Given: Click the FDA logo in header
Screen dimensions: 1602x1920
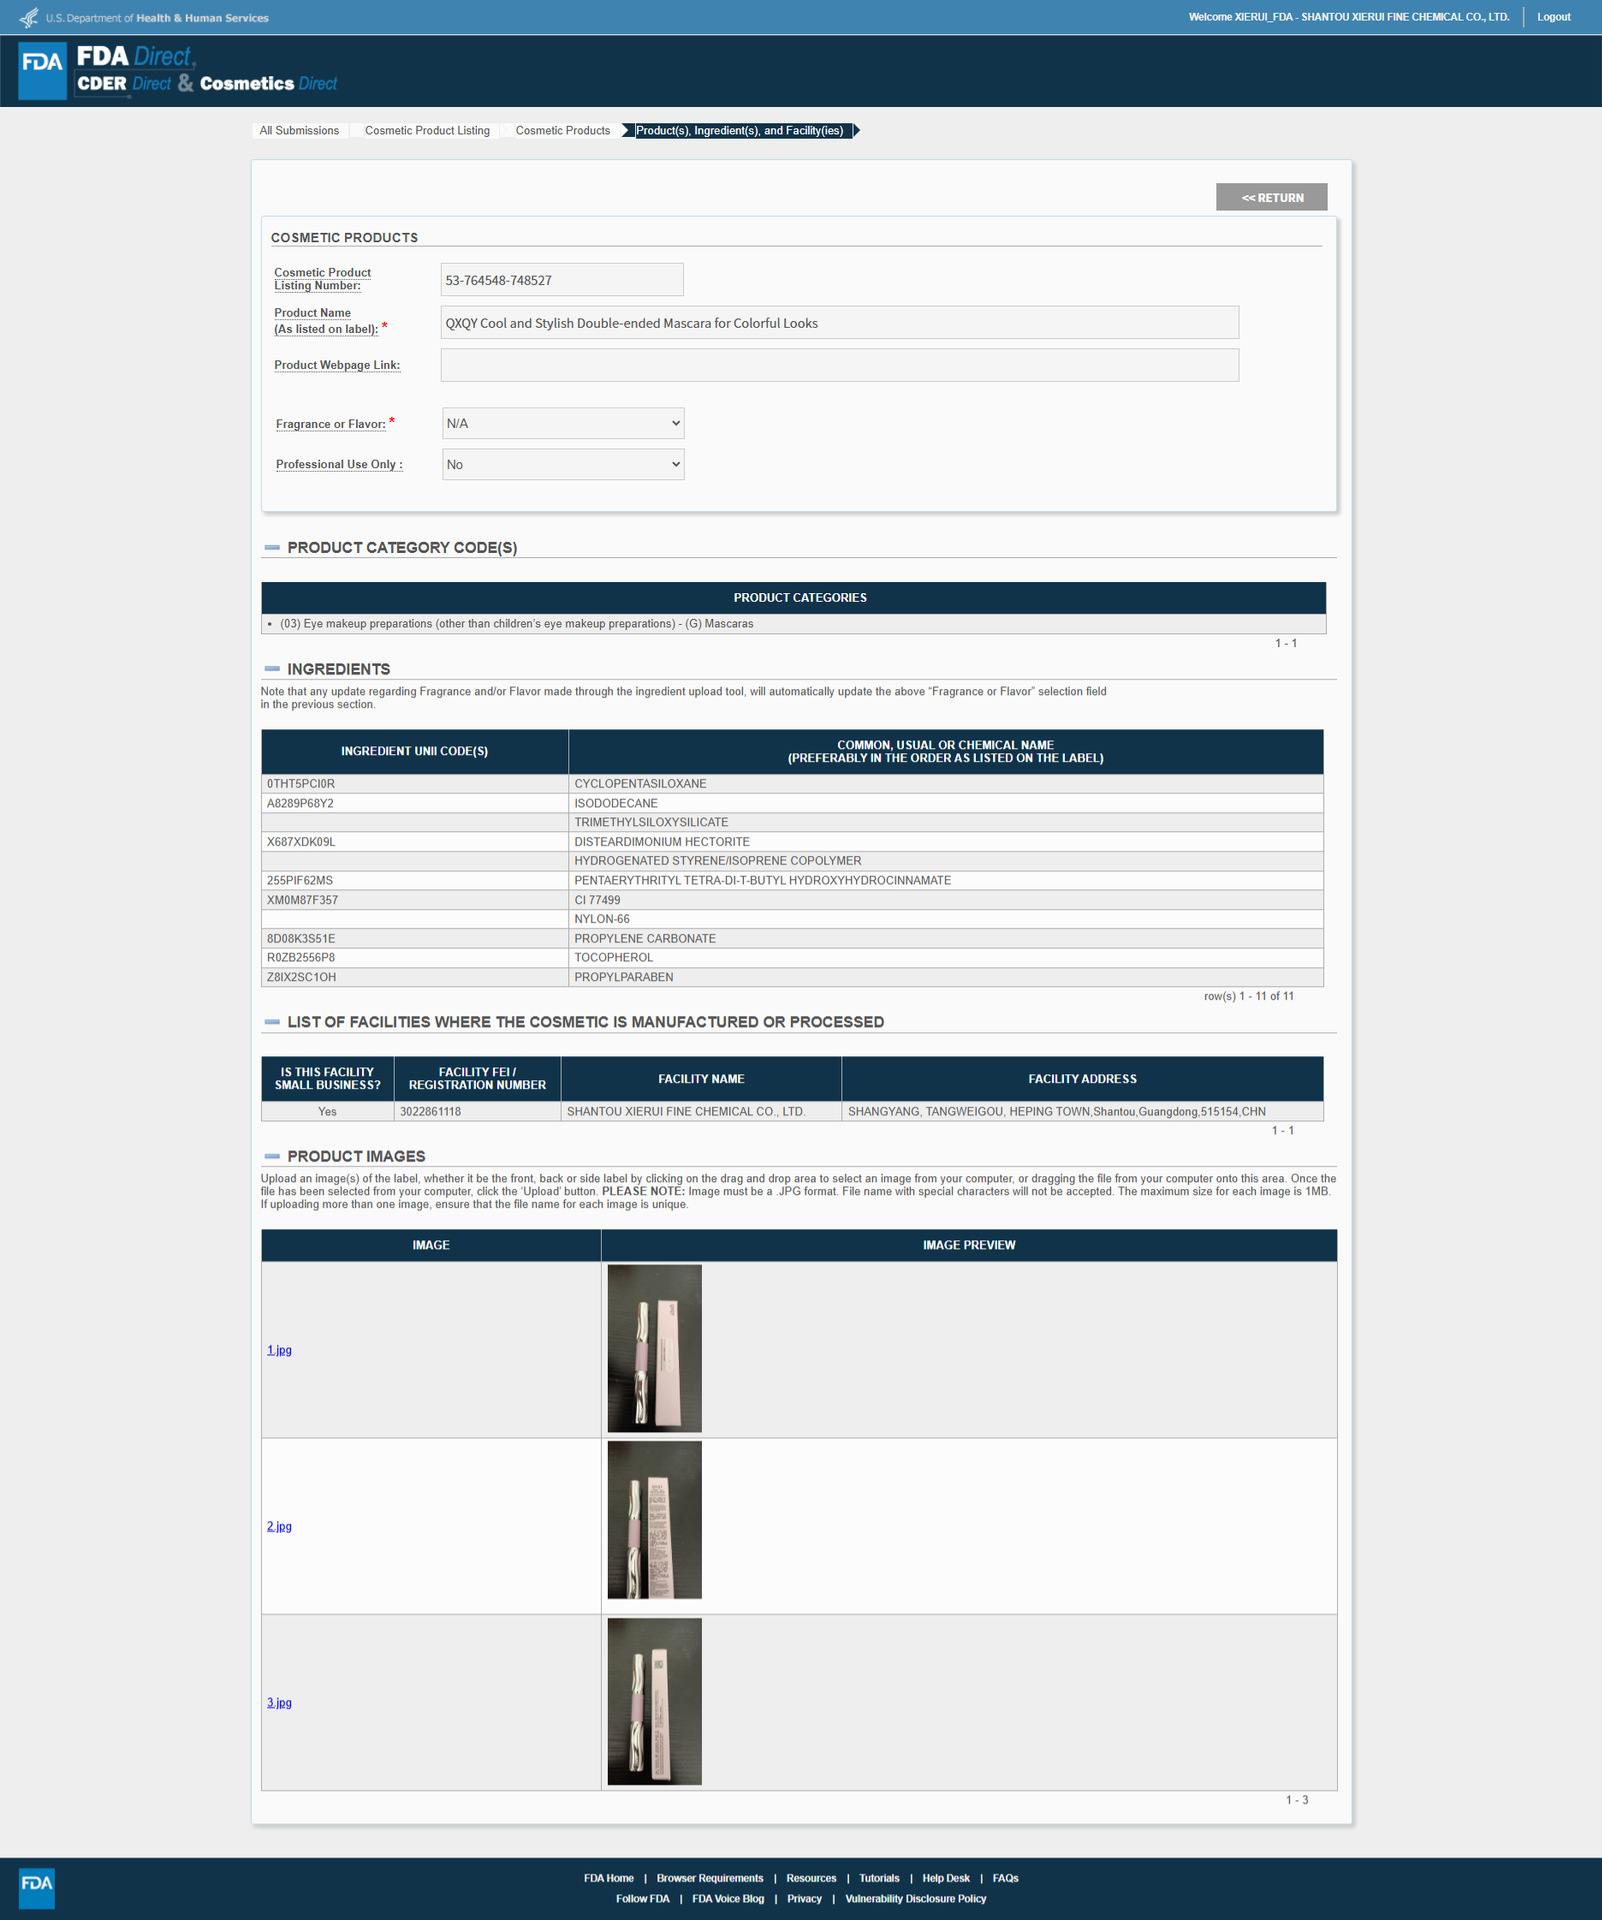Looking at the screenshot, I should click(43, 71).
